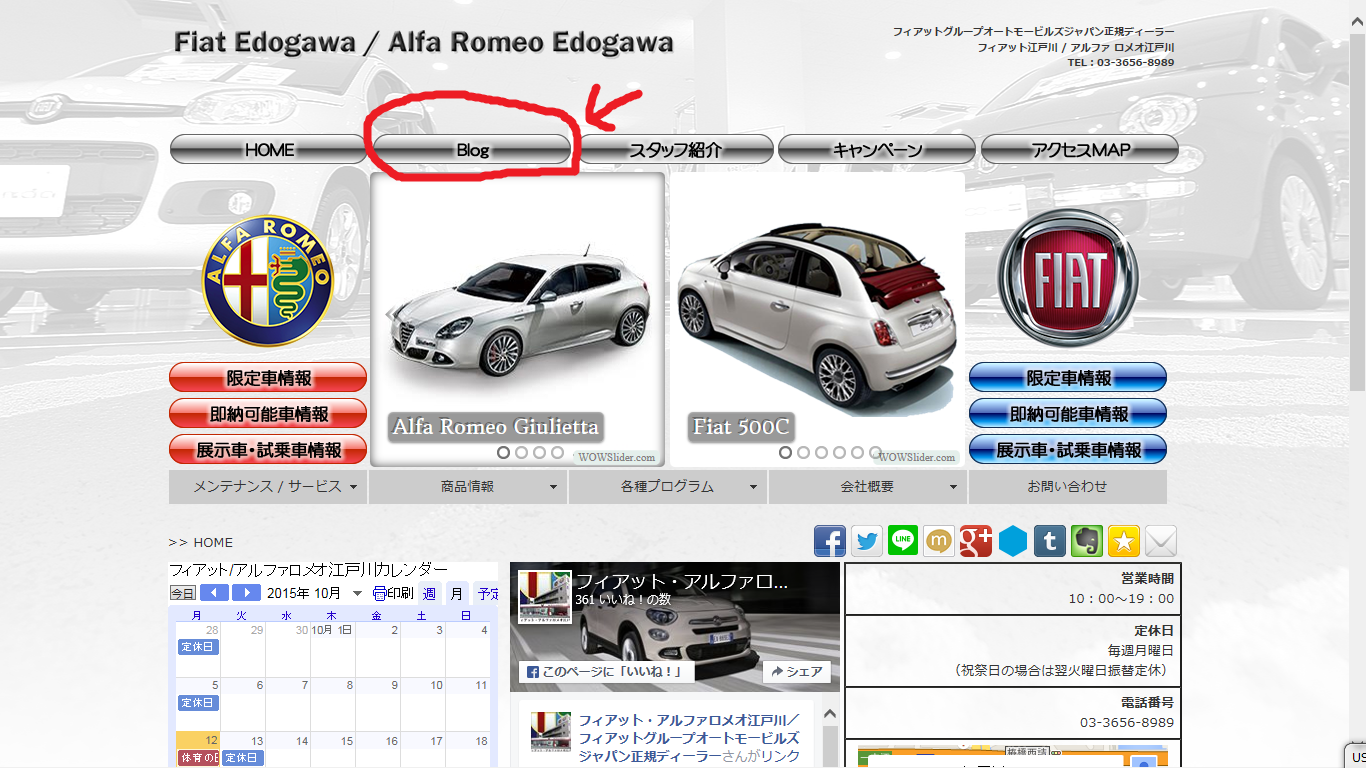Post to Tumblr icon

tap(1050, 541)
